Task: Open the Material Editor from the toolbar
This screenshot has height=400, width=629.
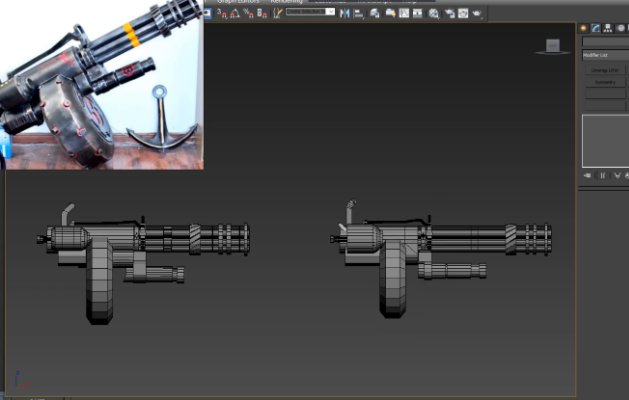Action: [x=433, y=13]
